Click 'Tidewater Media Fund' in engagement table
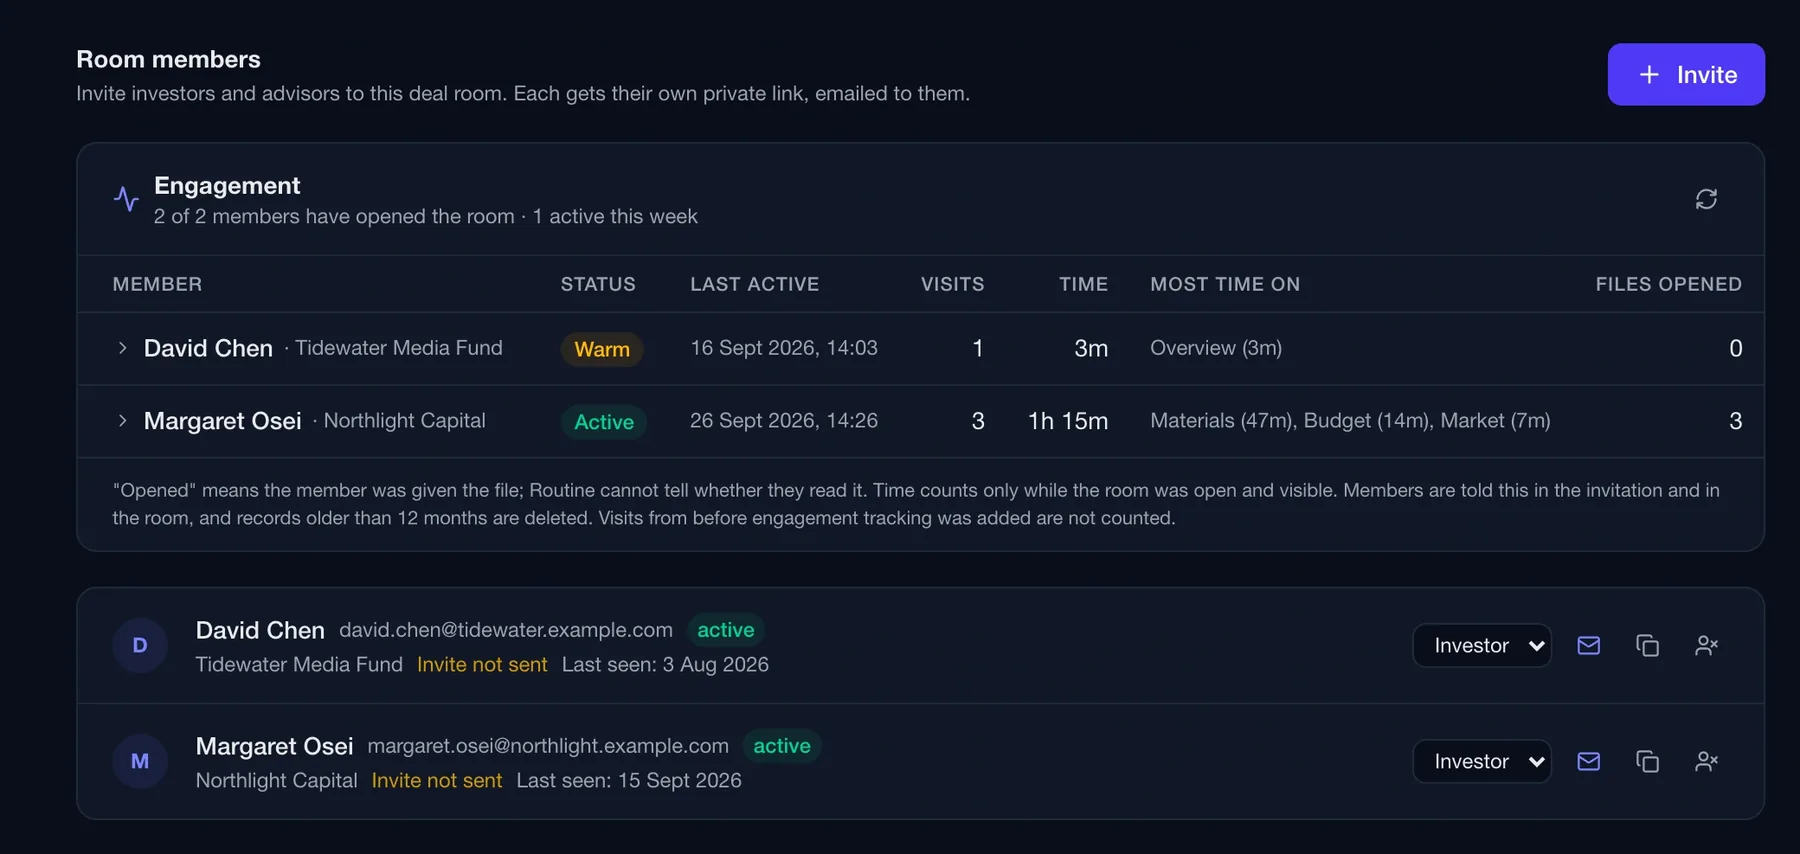The width and height of the screenshot is (1800, 854). click(398, 348)
